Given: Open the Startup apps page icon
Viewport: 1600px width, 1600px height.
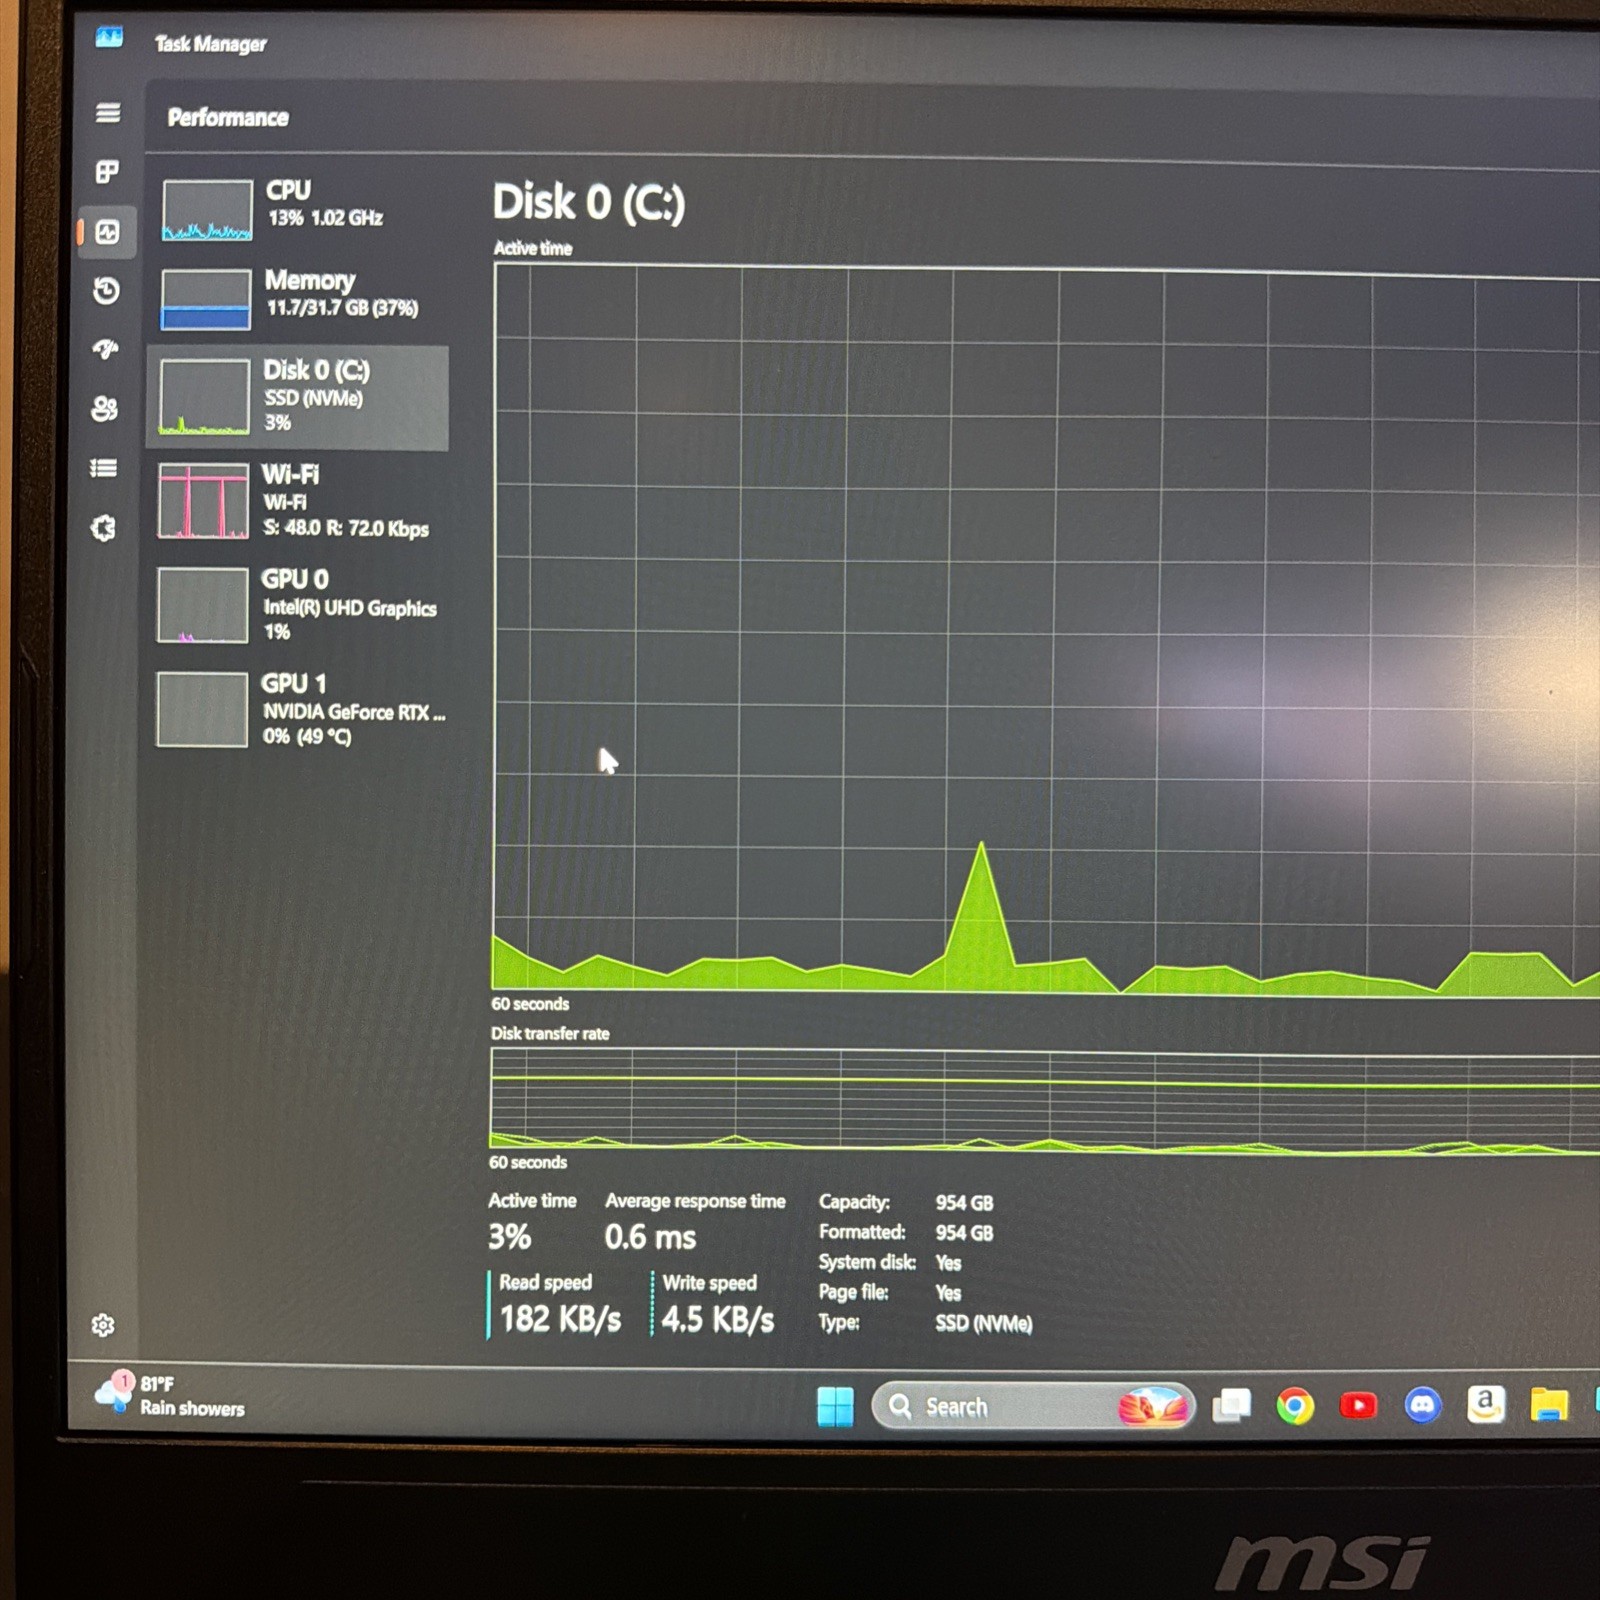Looking at the screenshot, I should [x=105, y=349].
